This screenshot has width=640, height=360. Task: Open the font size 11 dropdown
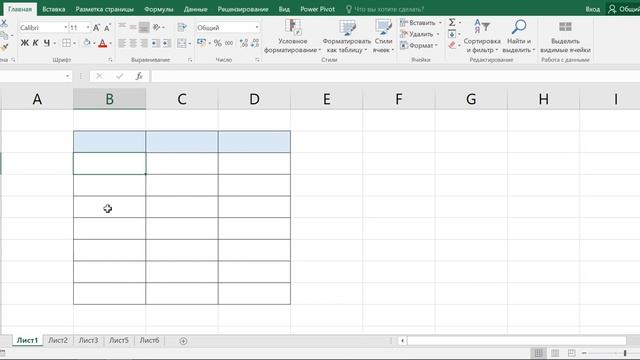pyautogui.click(x=88, y=27)
